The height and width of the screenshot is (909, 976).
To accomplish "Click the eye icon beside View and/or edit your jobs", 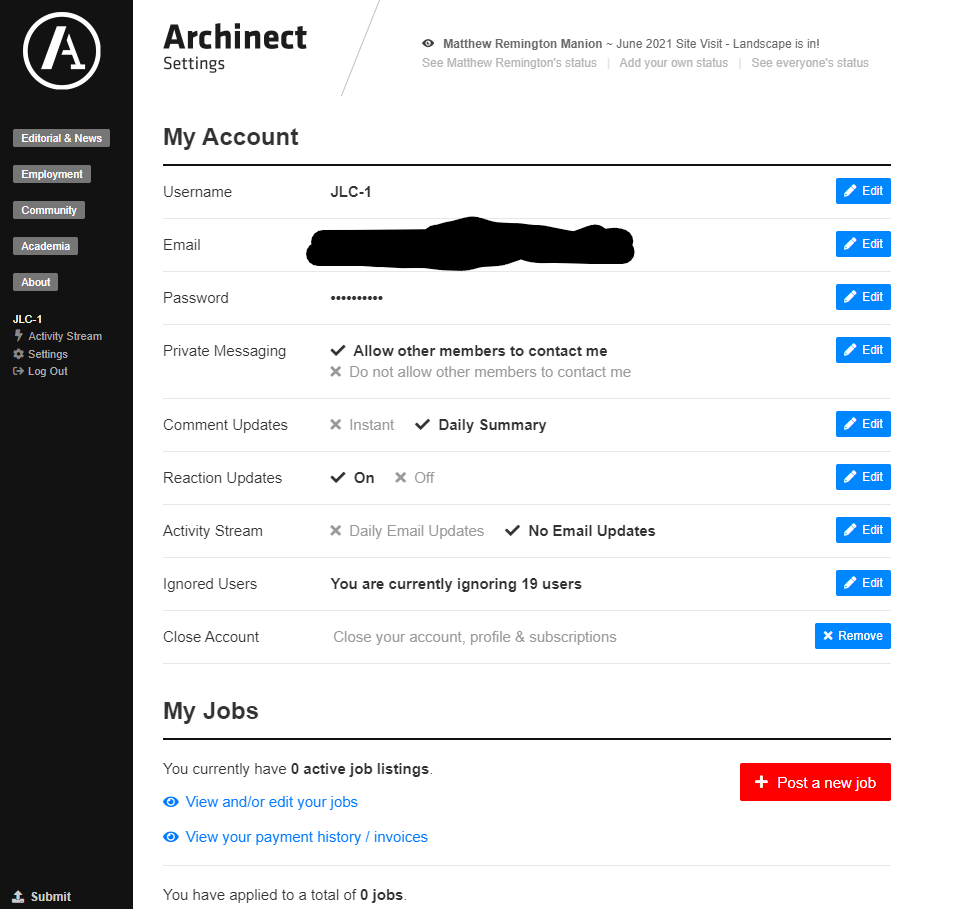I will click(x=171, y=802).
